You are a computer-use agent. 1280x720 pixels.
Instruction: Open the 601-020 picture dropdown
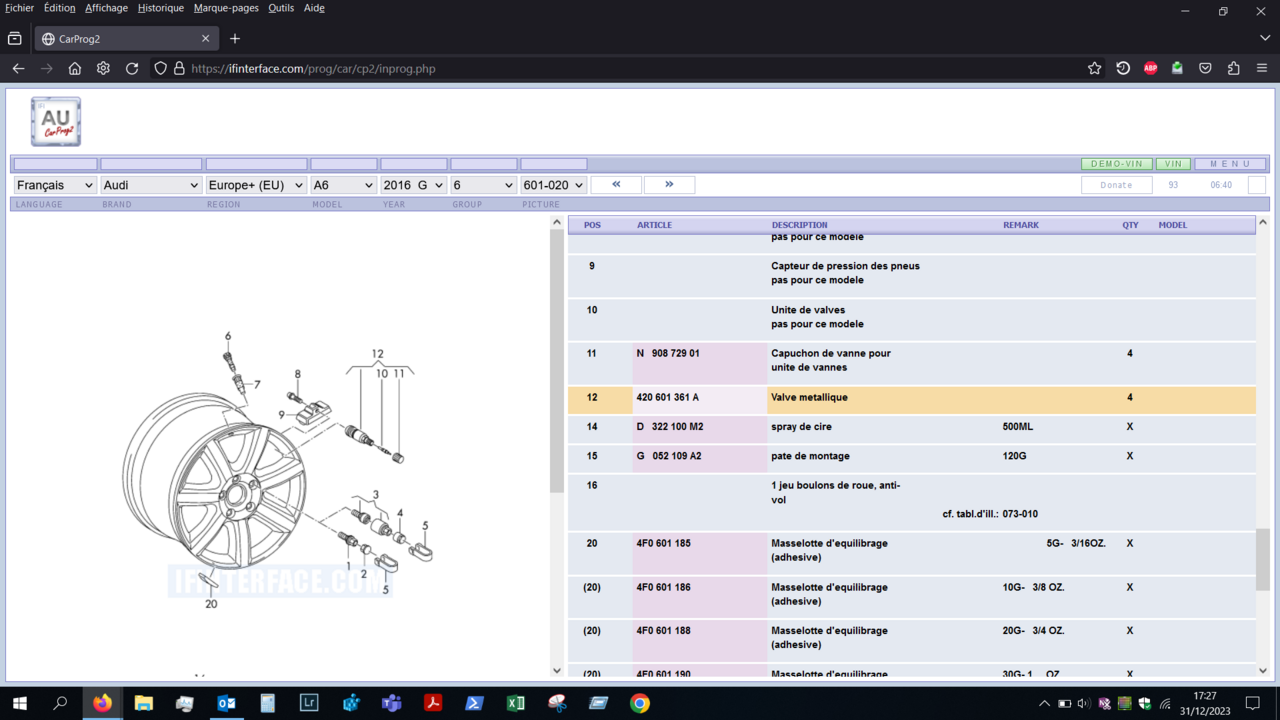click(x=553, y=185)
